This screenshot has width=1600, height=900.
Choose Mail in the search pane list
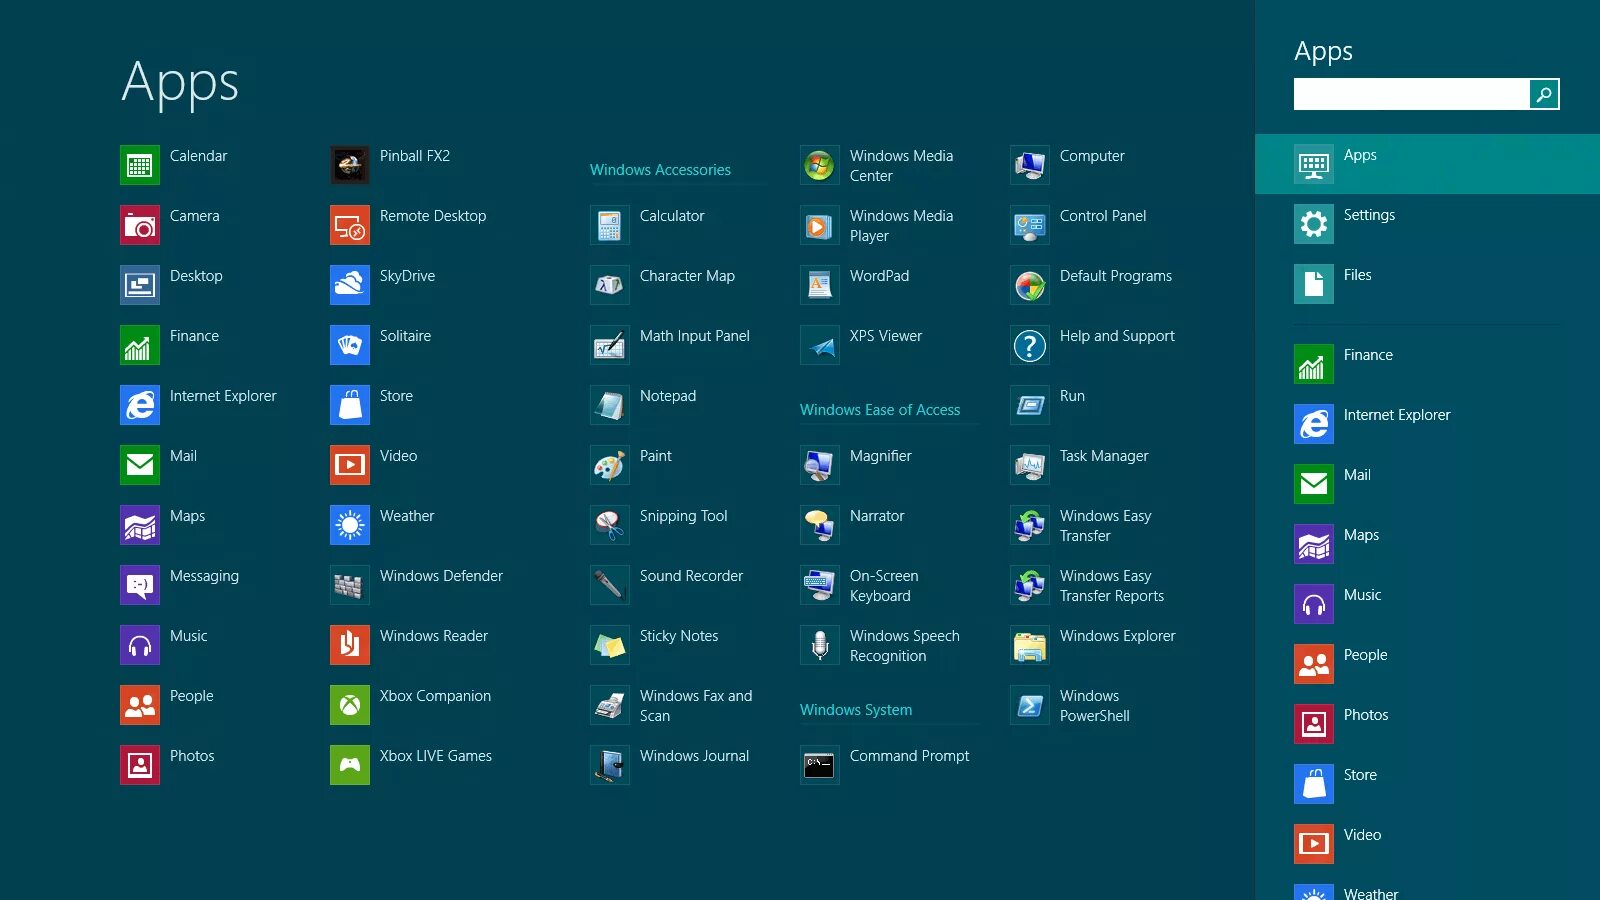[x=1427, y=484]
